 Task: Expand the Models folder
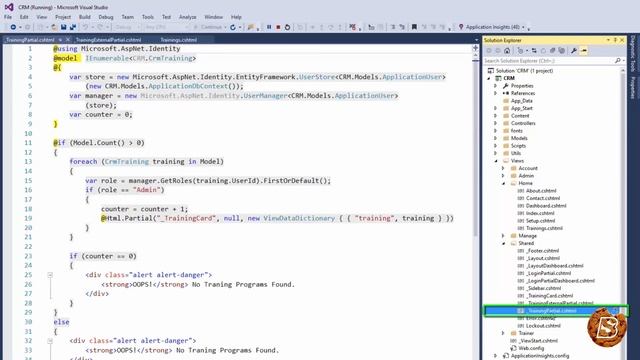(496, 138)
